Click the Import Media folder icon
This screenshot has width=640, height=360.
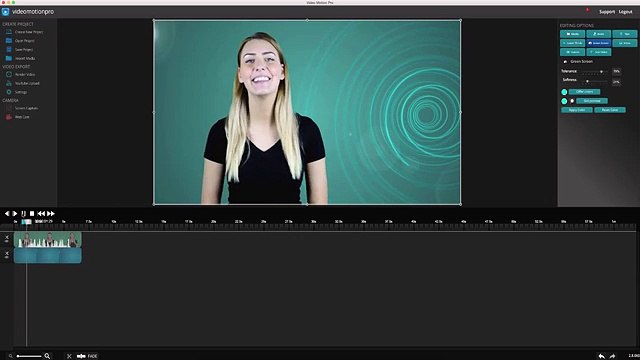(9, 58)
